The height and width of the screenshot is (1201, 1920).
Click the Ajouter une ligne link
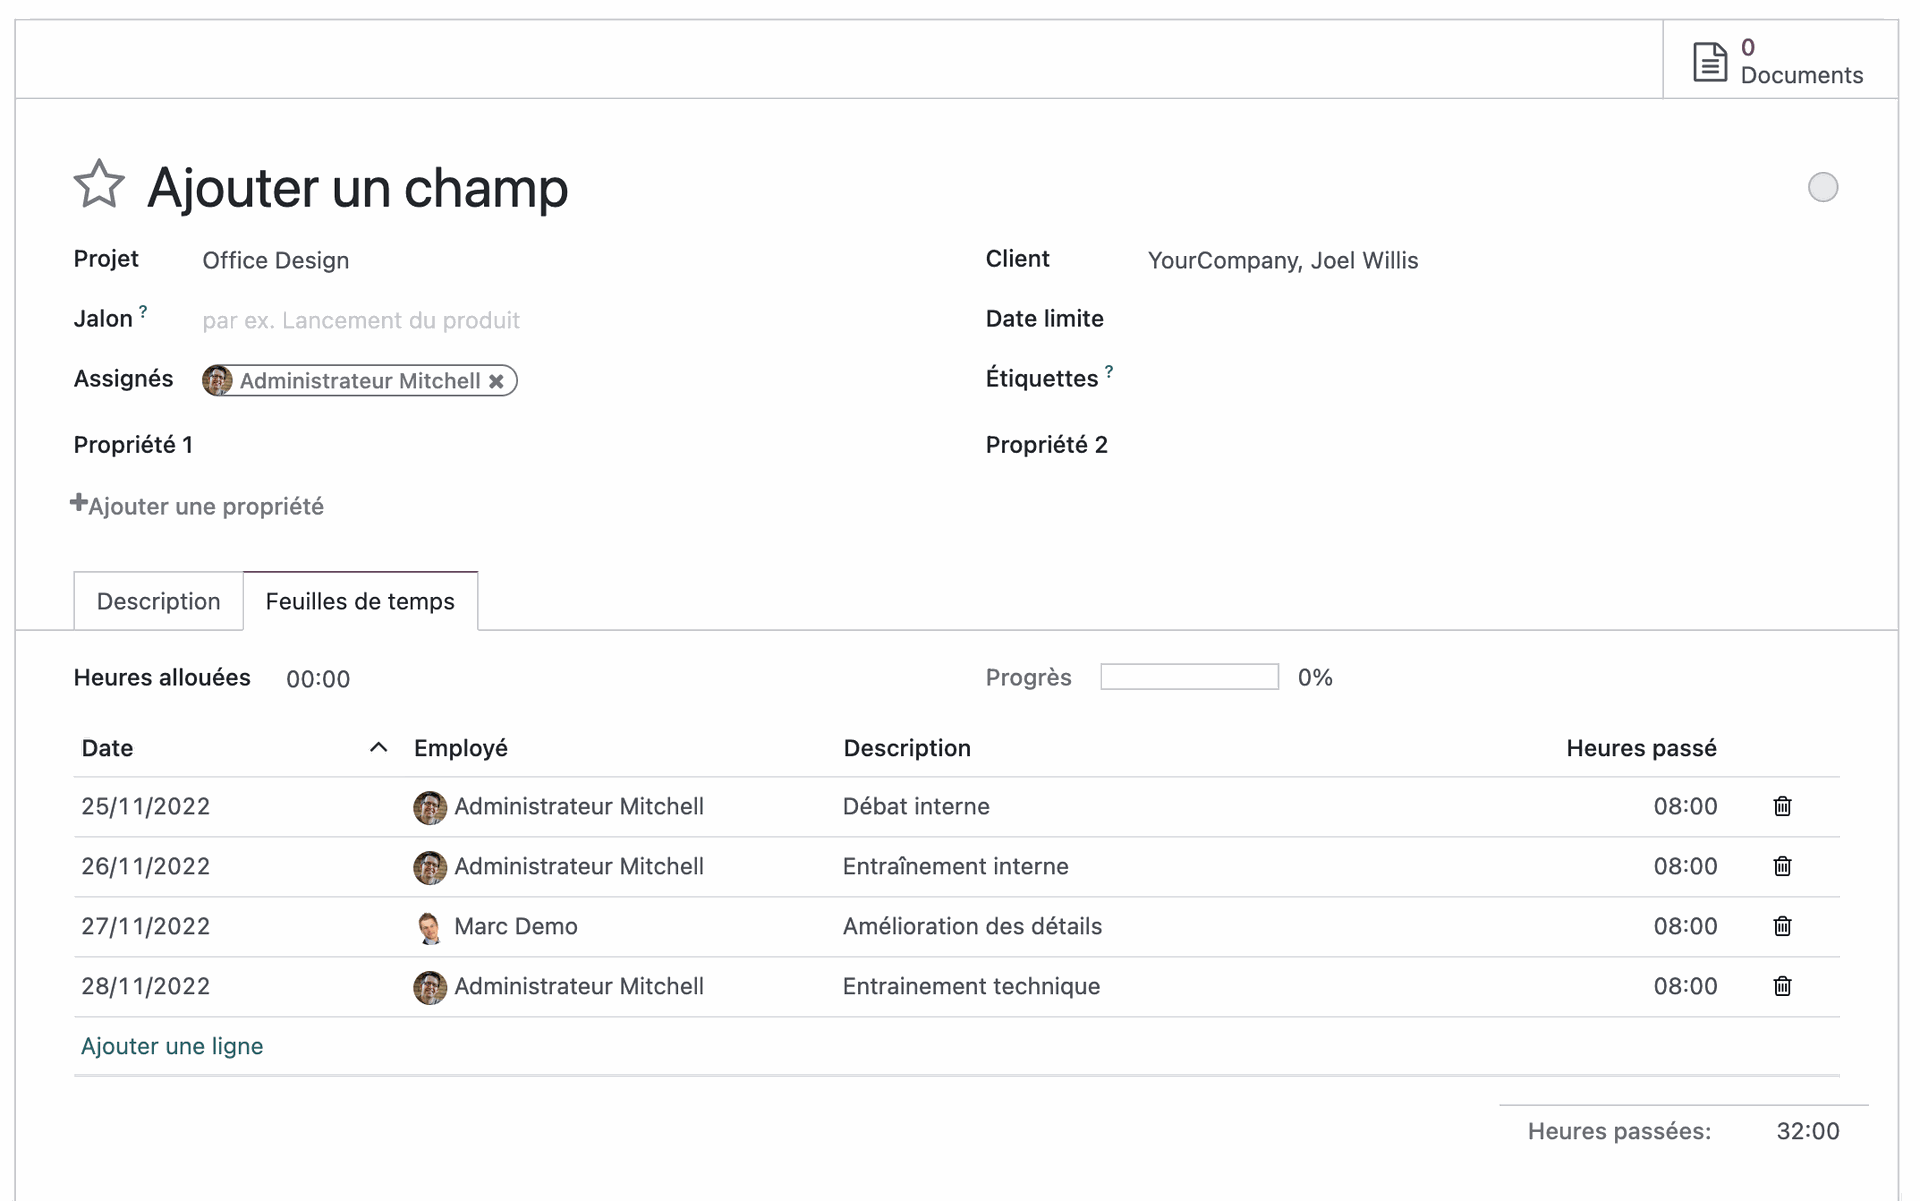[x=172, y=1046]
